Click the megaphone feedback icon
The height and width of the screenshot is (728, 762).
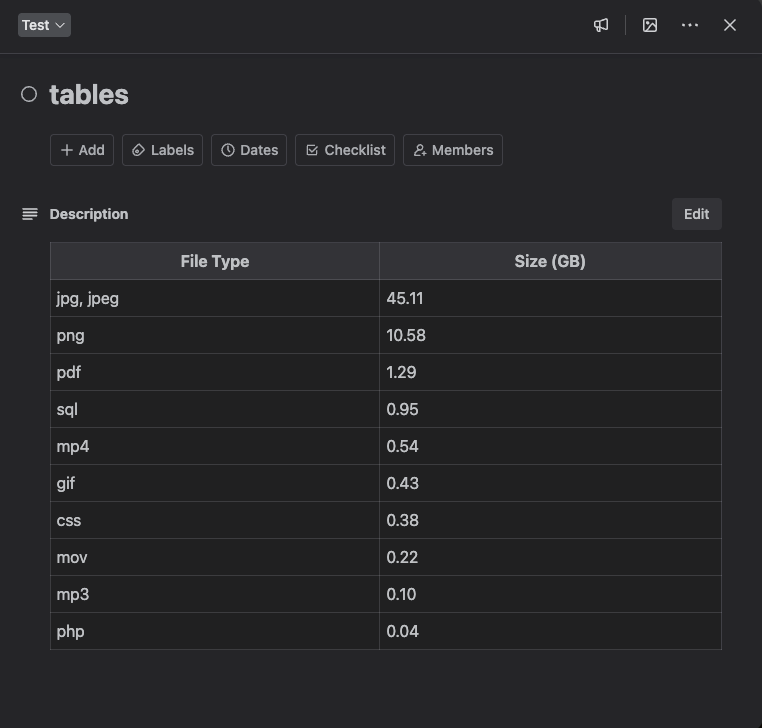click(x=601, y=25)
